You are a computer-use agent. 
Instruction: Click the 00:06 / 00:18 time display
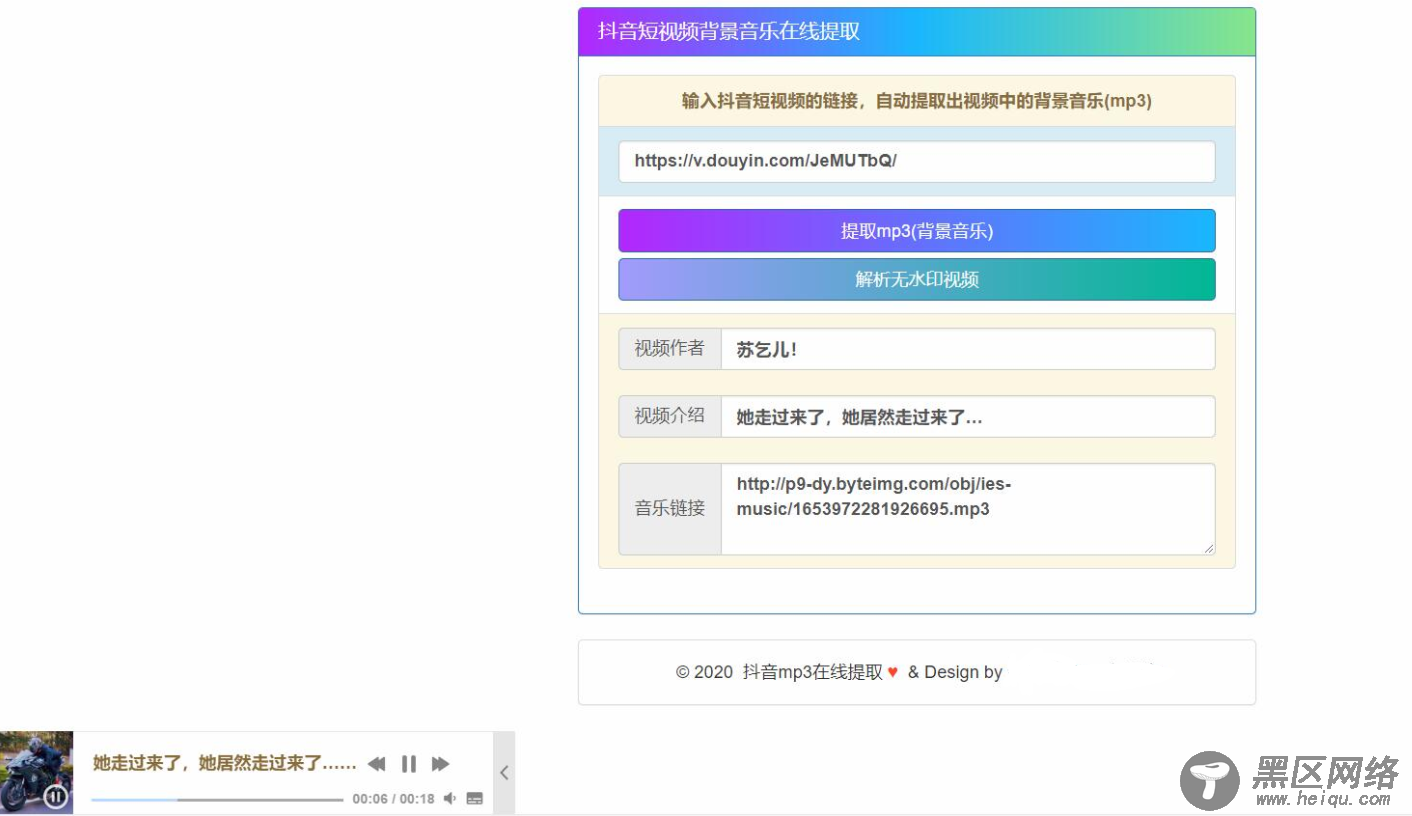coord(393,799)
